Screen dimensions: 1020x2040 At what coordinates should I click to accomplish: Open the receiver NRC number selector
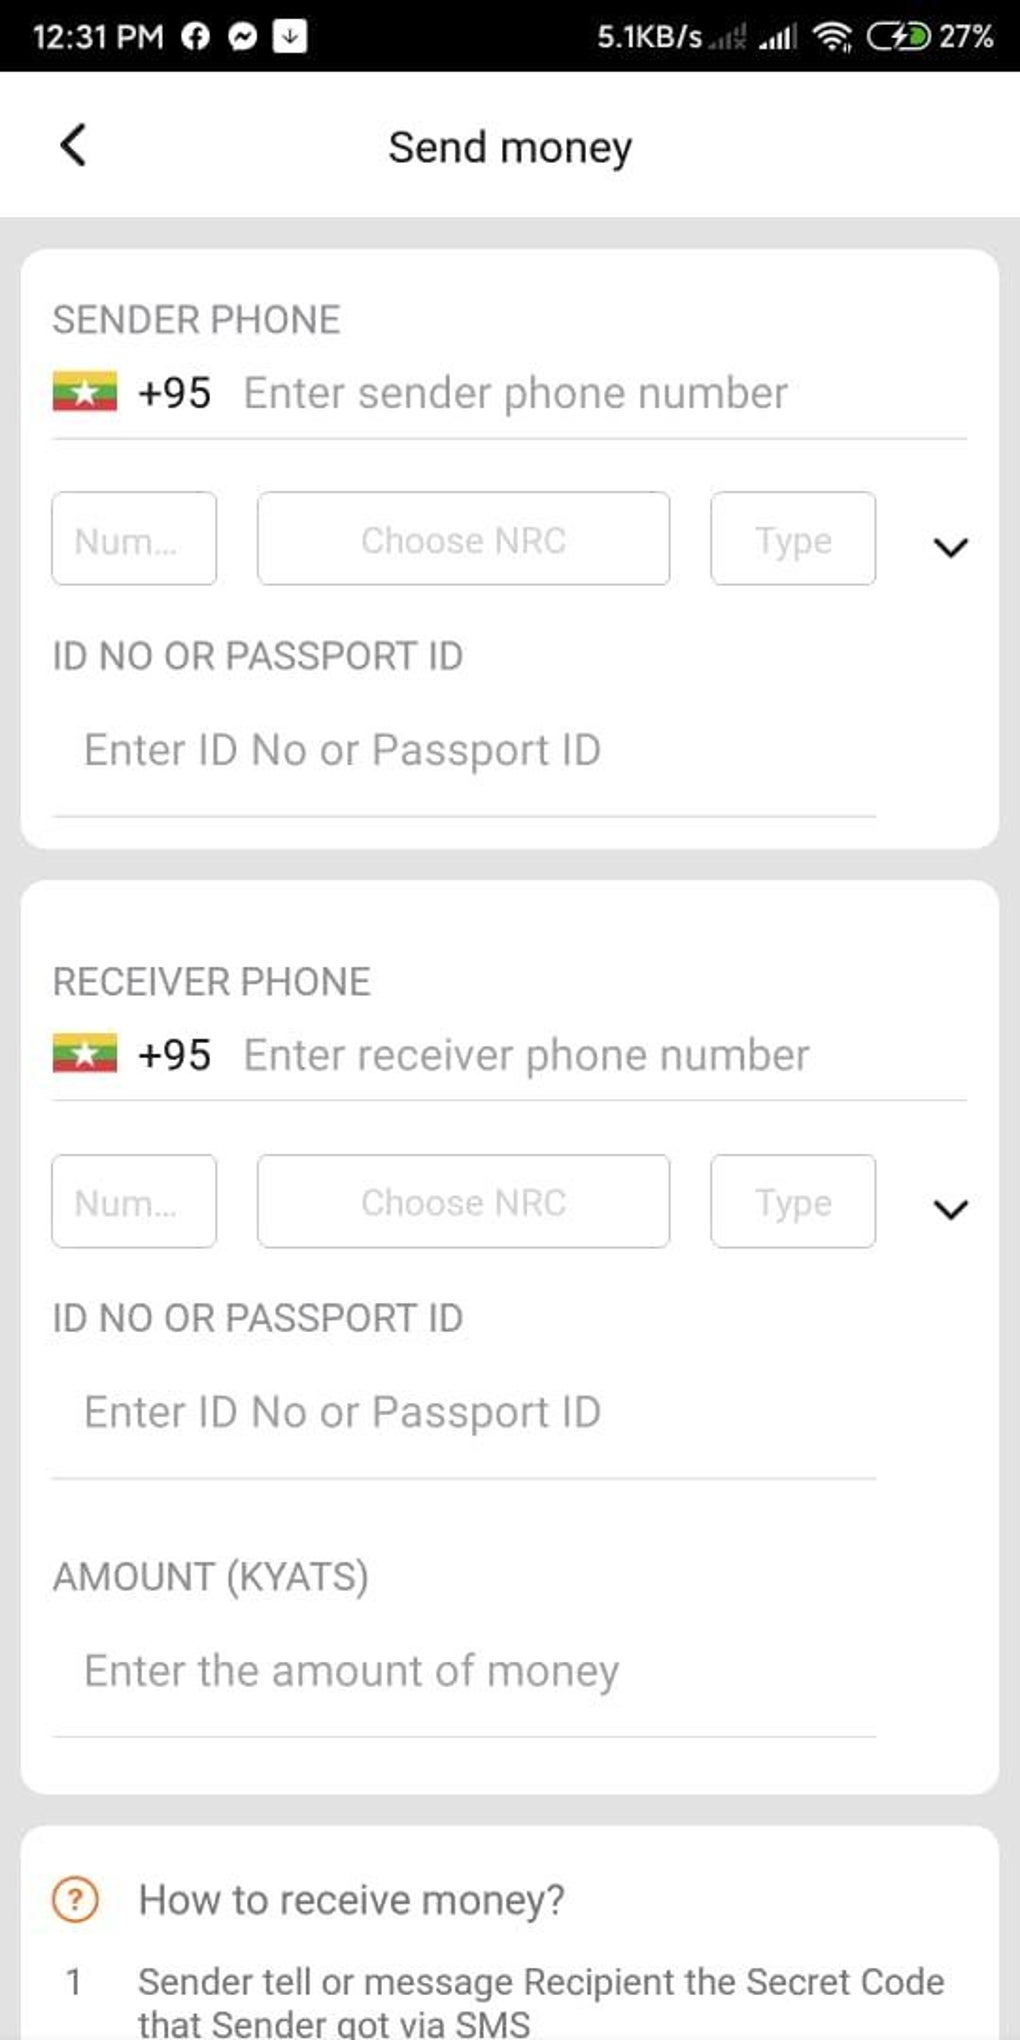[133, 1202]
